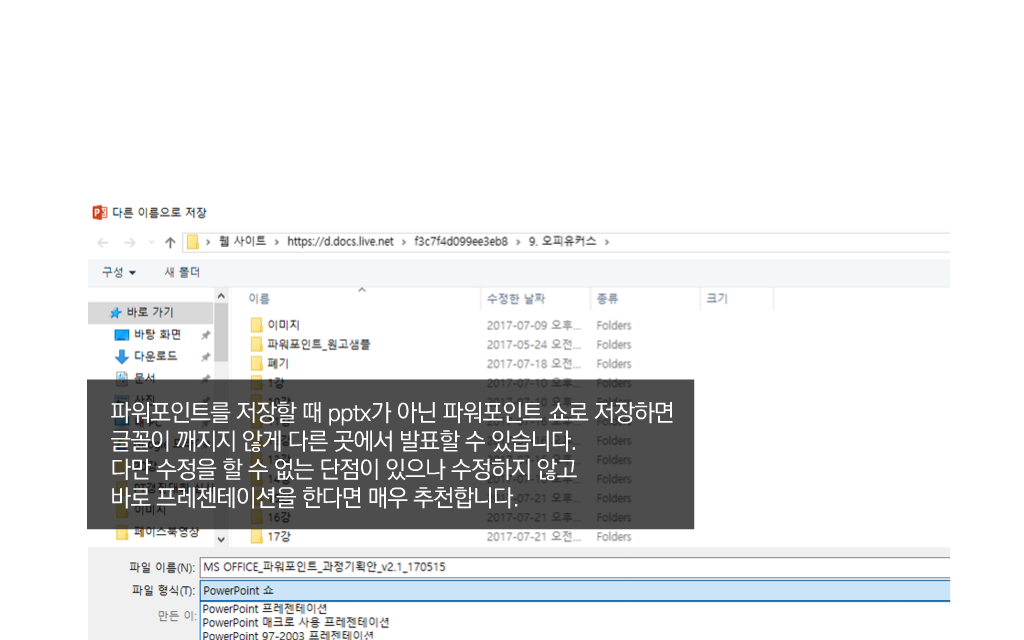The image size is (1024, 640).
Task: Go up one folder level
Action: [170, 242]
